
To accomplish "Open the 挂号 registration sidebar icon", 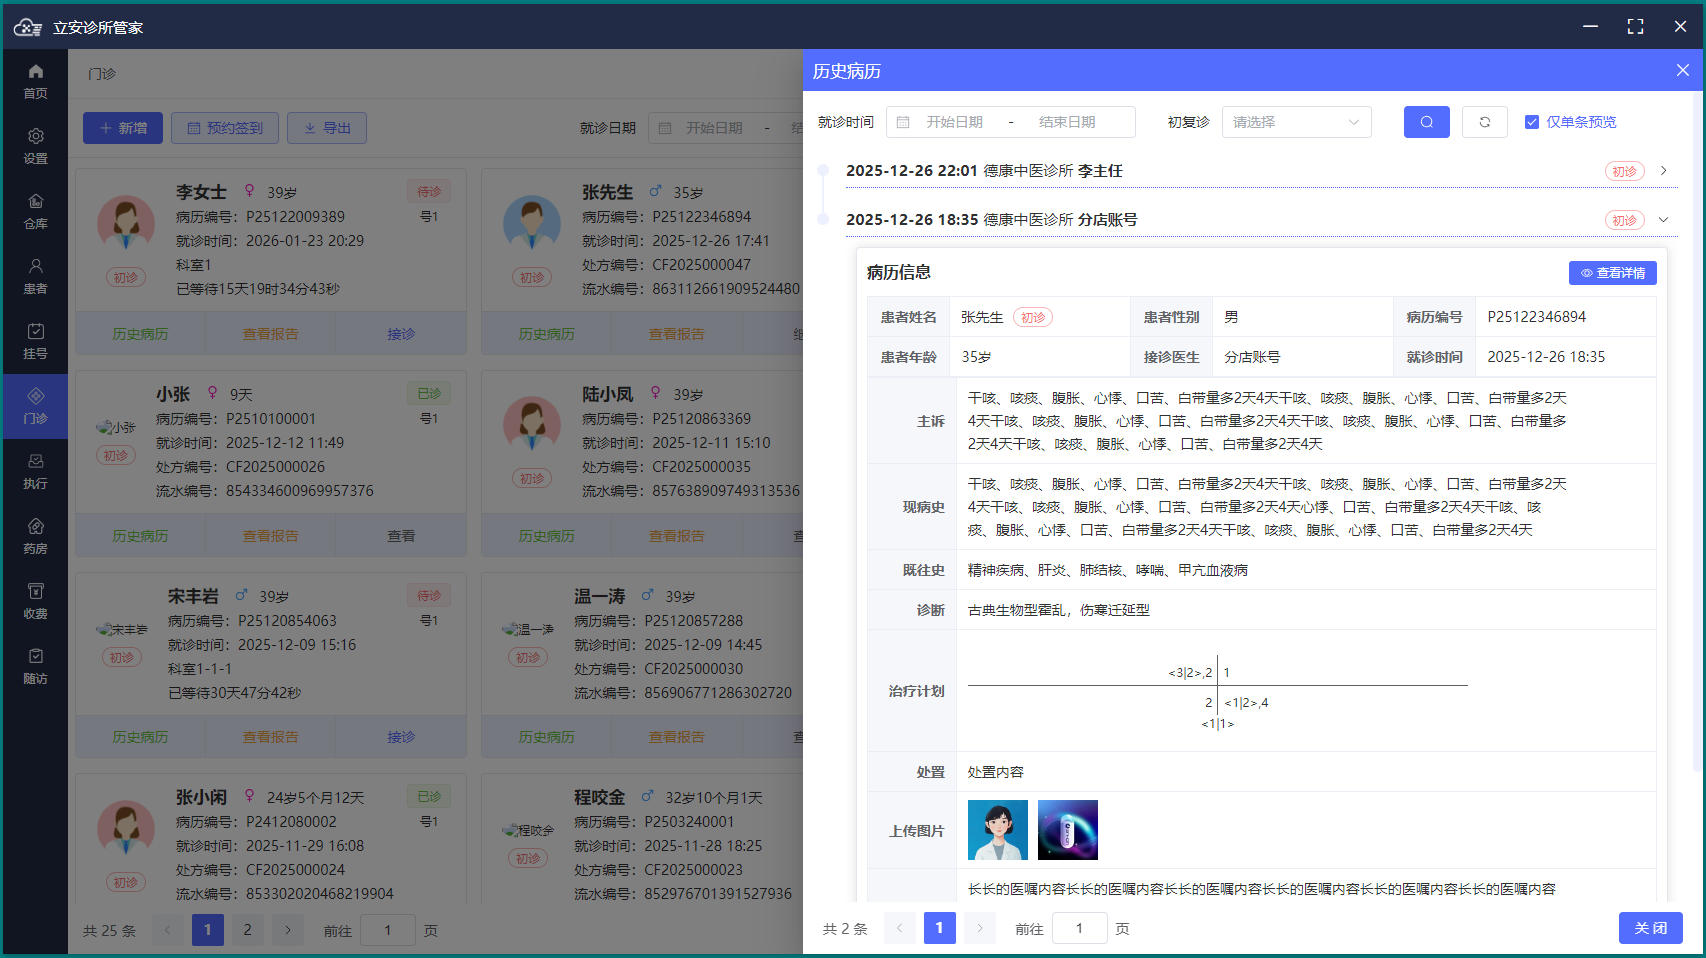I will [35, 341].
